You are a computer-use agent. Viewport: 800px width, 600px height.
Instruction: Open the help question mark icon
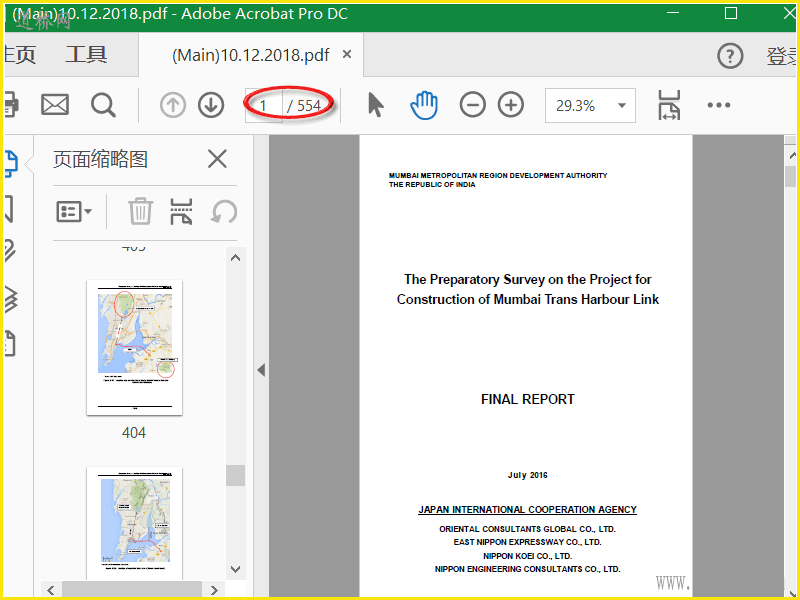coord(730,56)
